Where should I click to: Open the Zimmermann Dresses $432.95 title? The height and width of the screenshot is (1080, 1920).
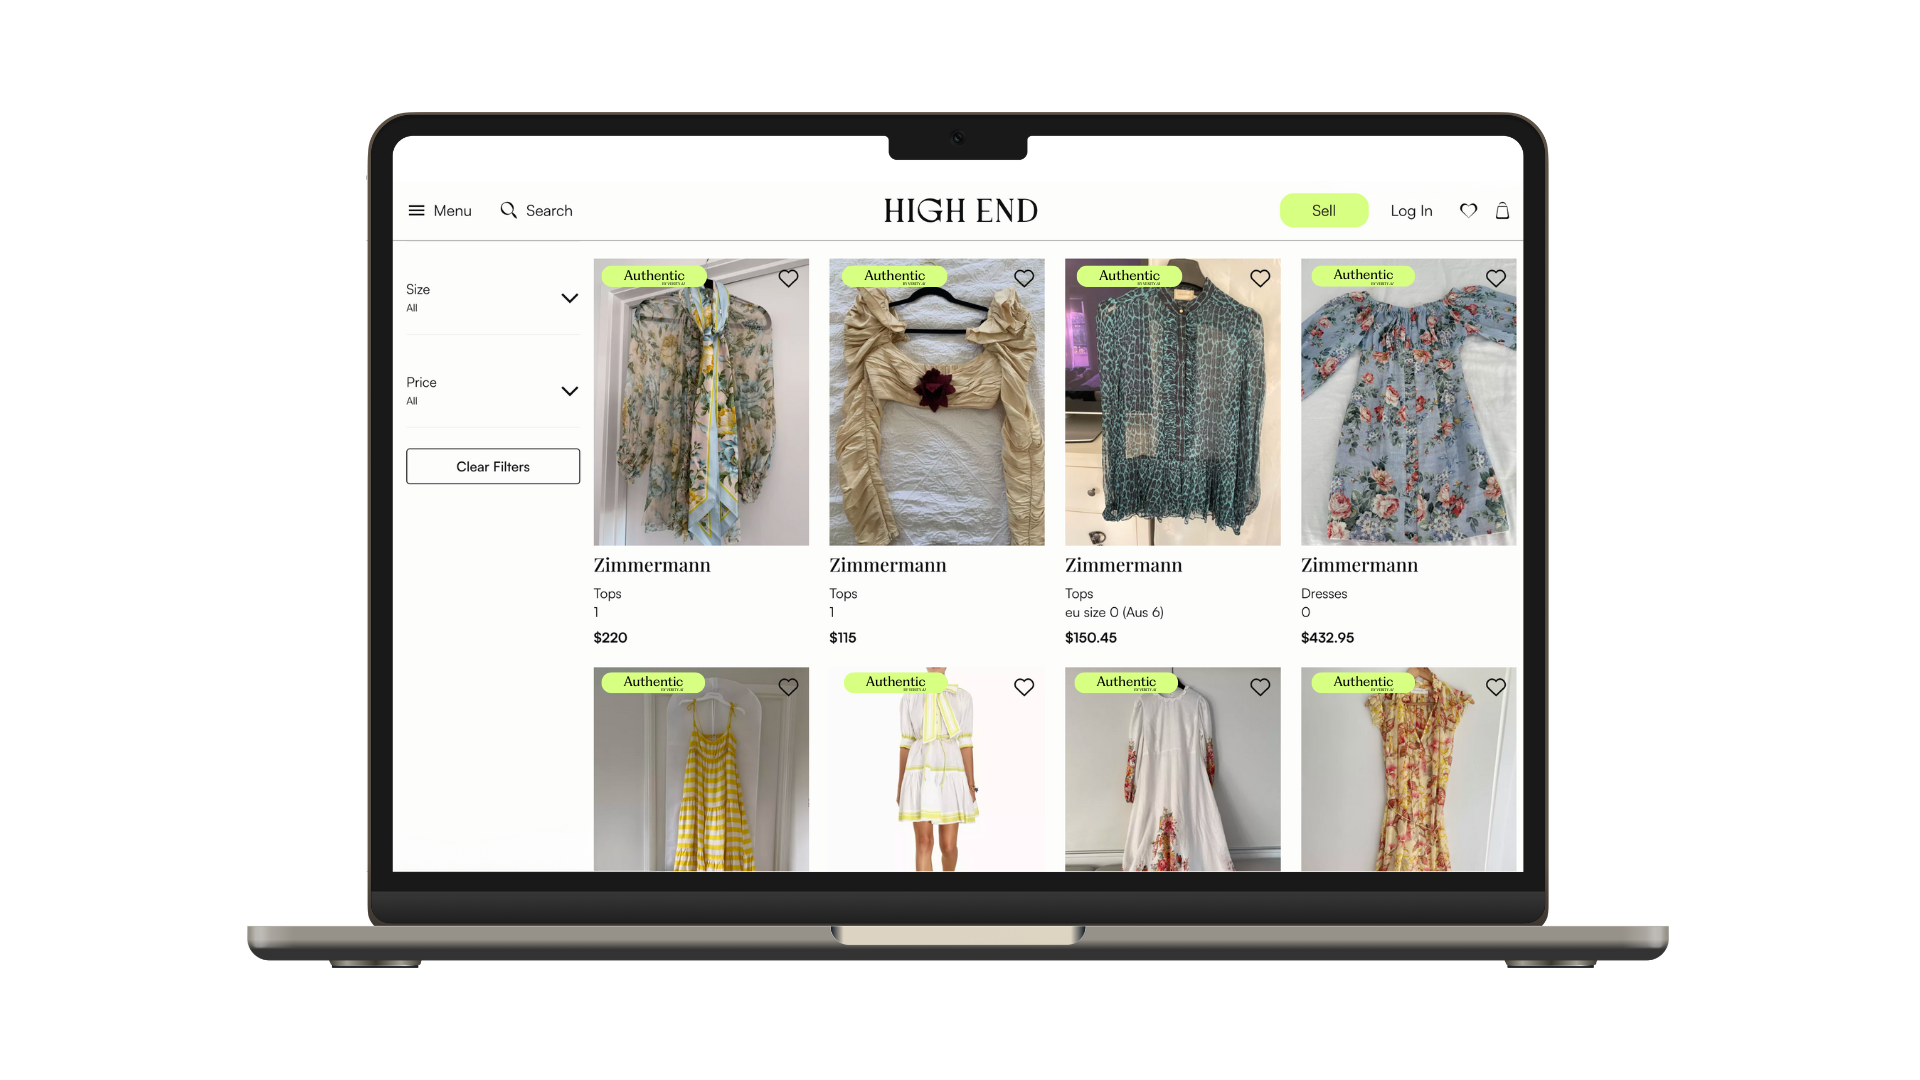pos(1359,566)
